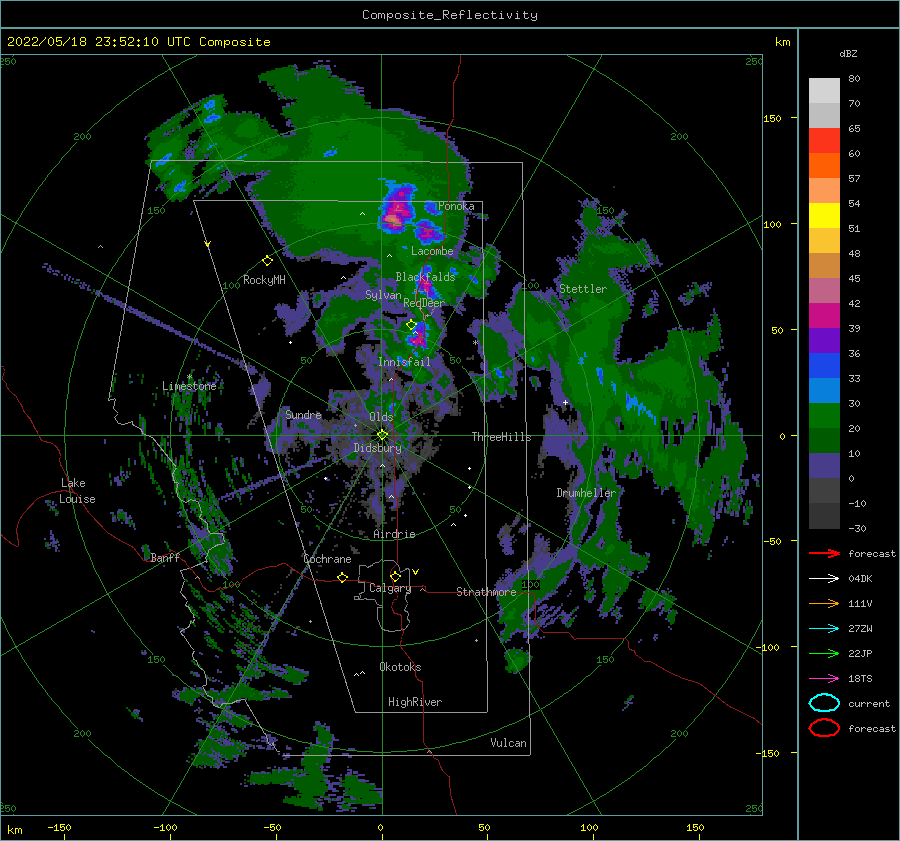
Task: Click the Airdrie city label
Action: (394, 534)
